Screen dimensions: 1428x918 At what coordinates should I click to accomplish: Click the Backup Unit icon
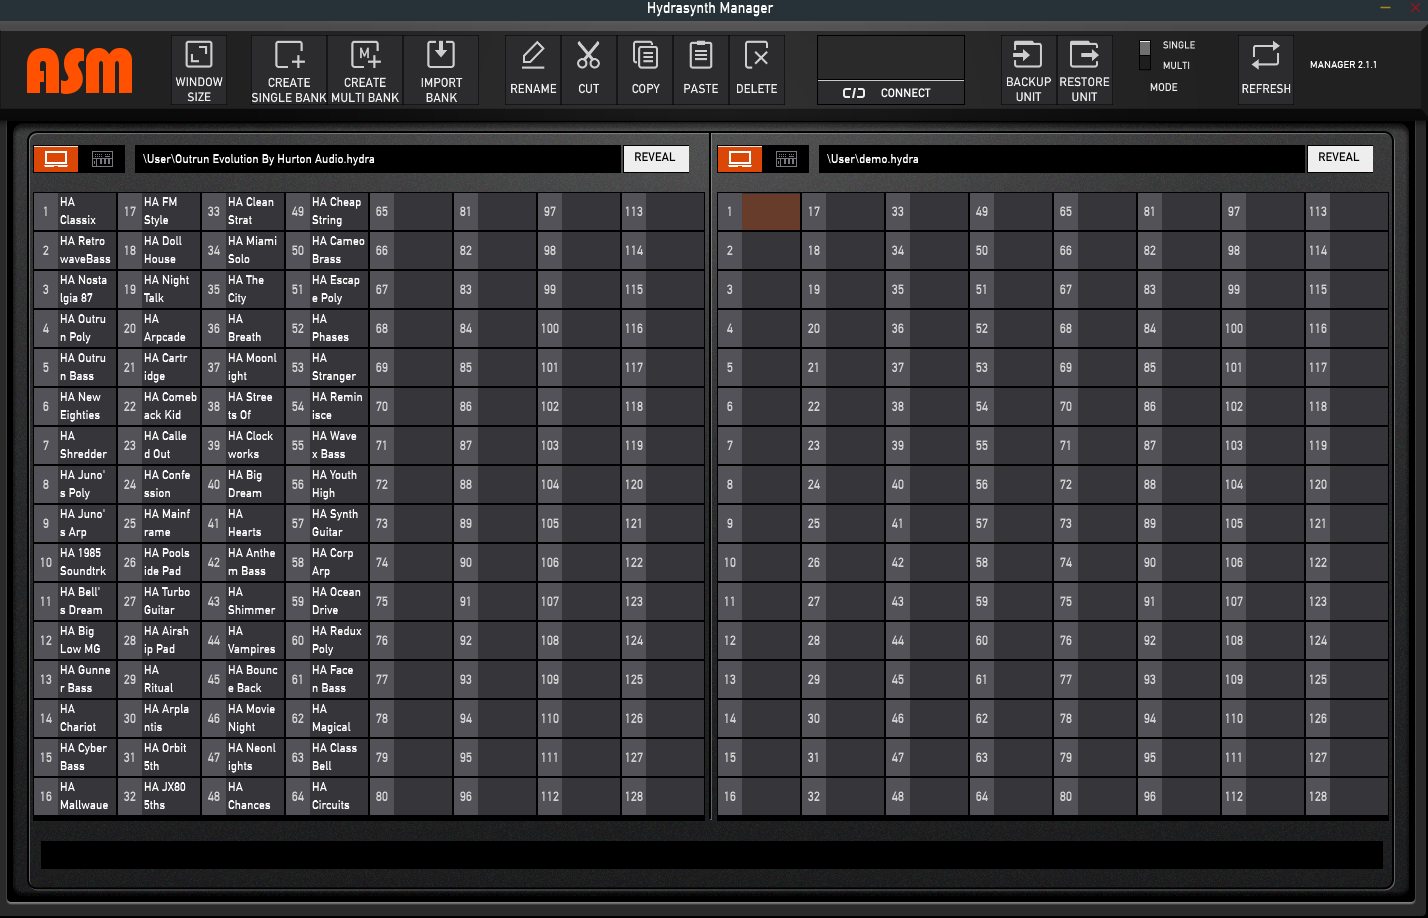pos(1029,70)
